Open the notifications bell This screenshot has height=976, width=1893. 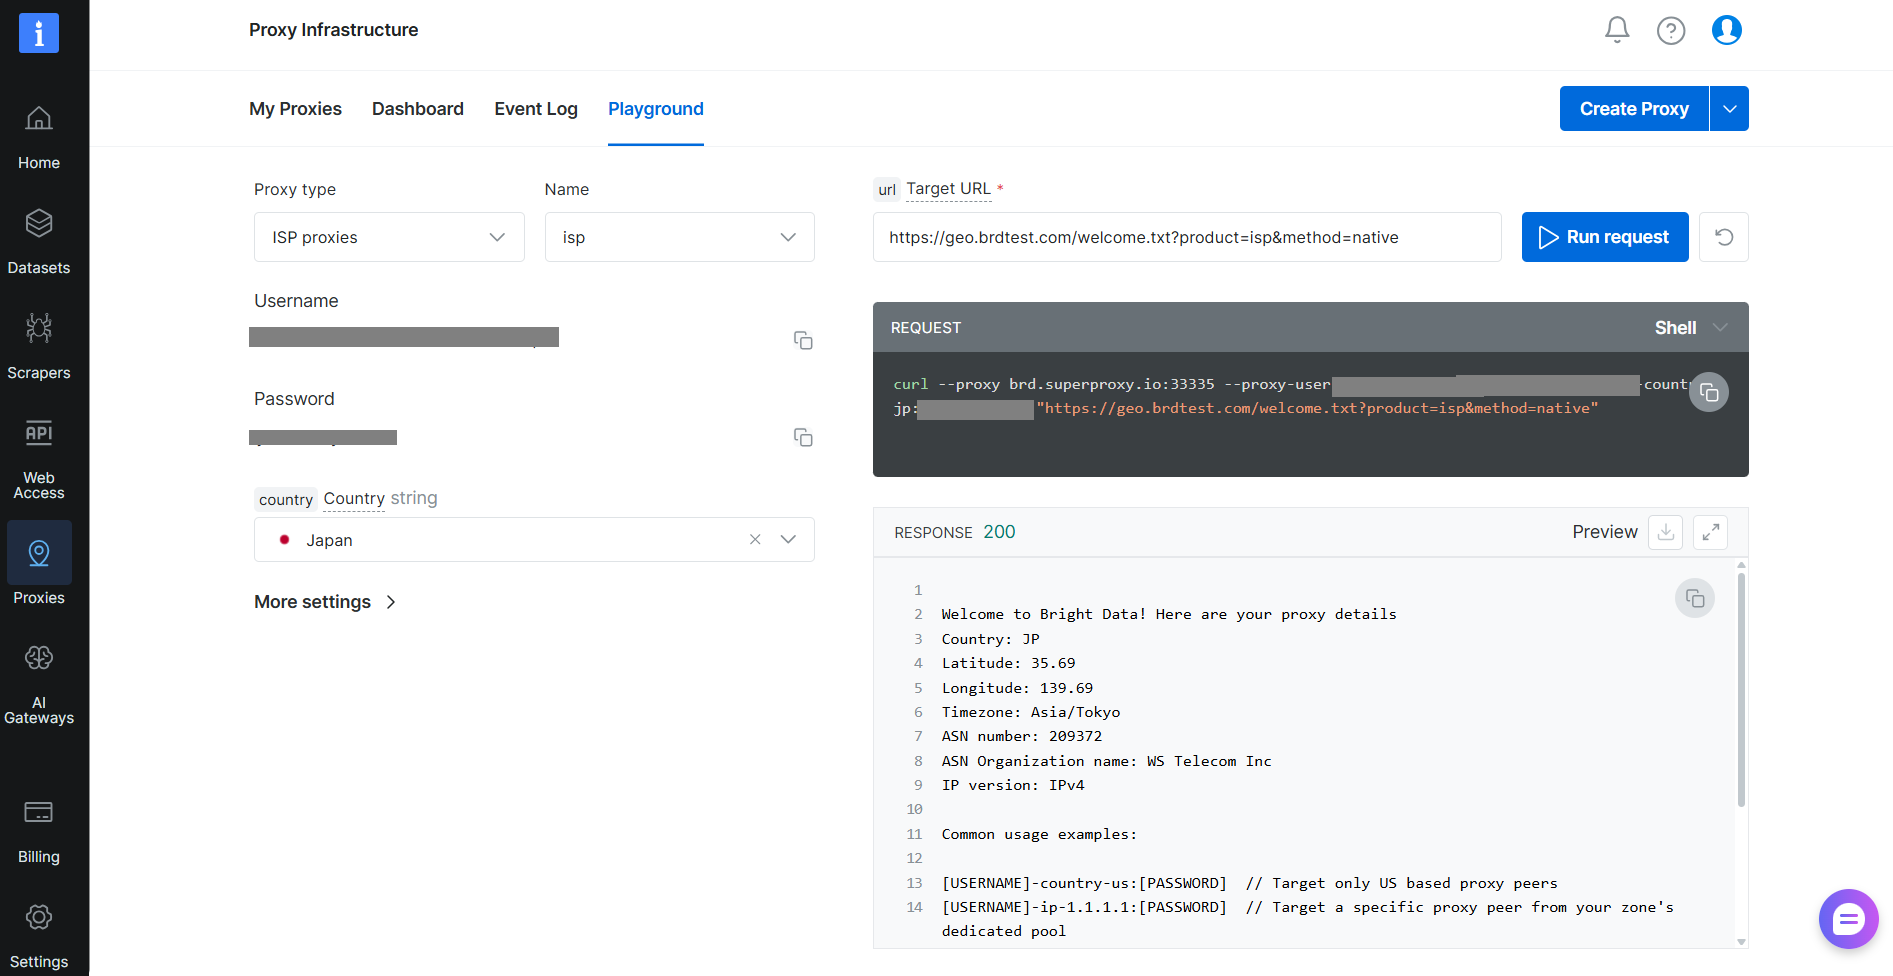tap(1617, 30)
